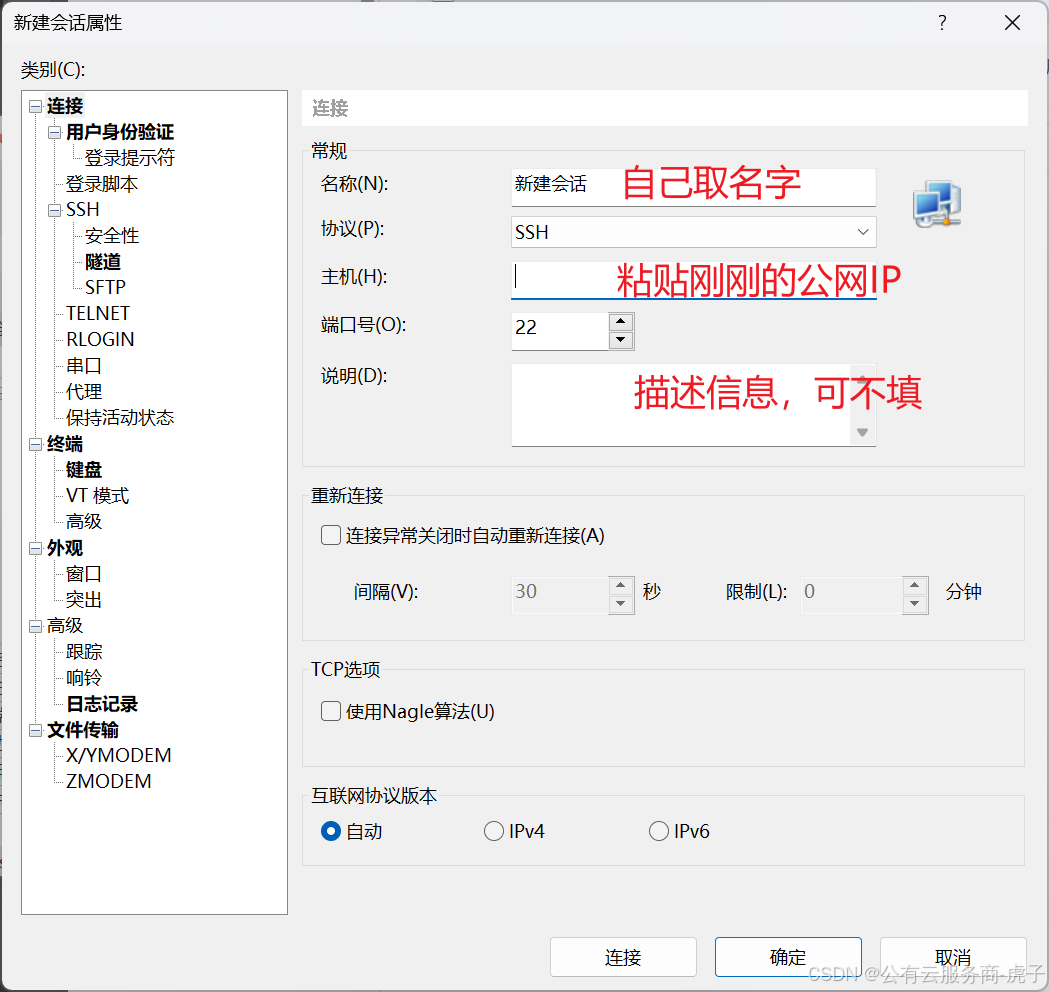Viewport: 1049px width, 992px height.
Task: Click the 确定 button
Action: [x=788, y=957]
